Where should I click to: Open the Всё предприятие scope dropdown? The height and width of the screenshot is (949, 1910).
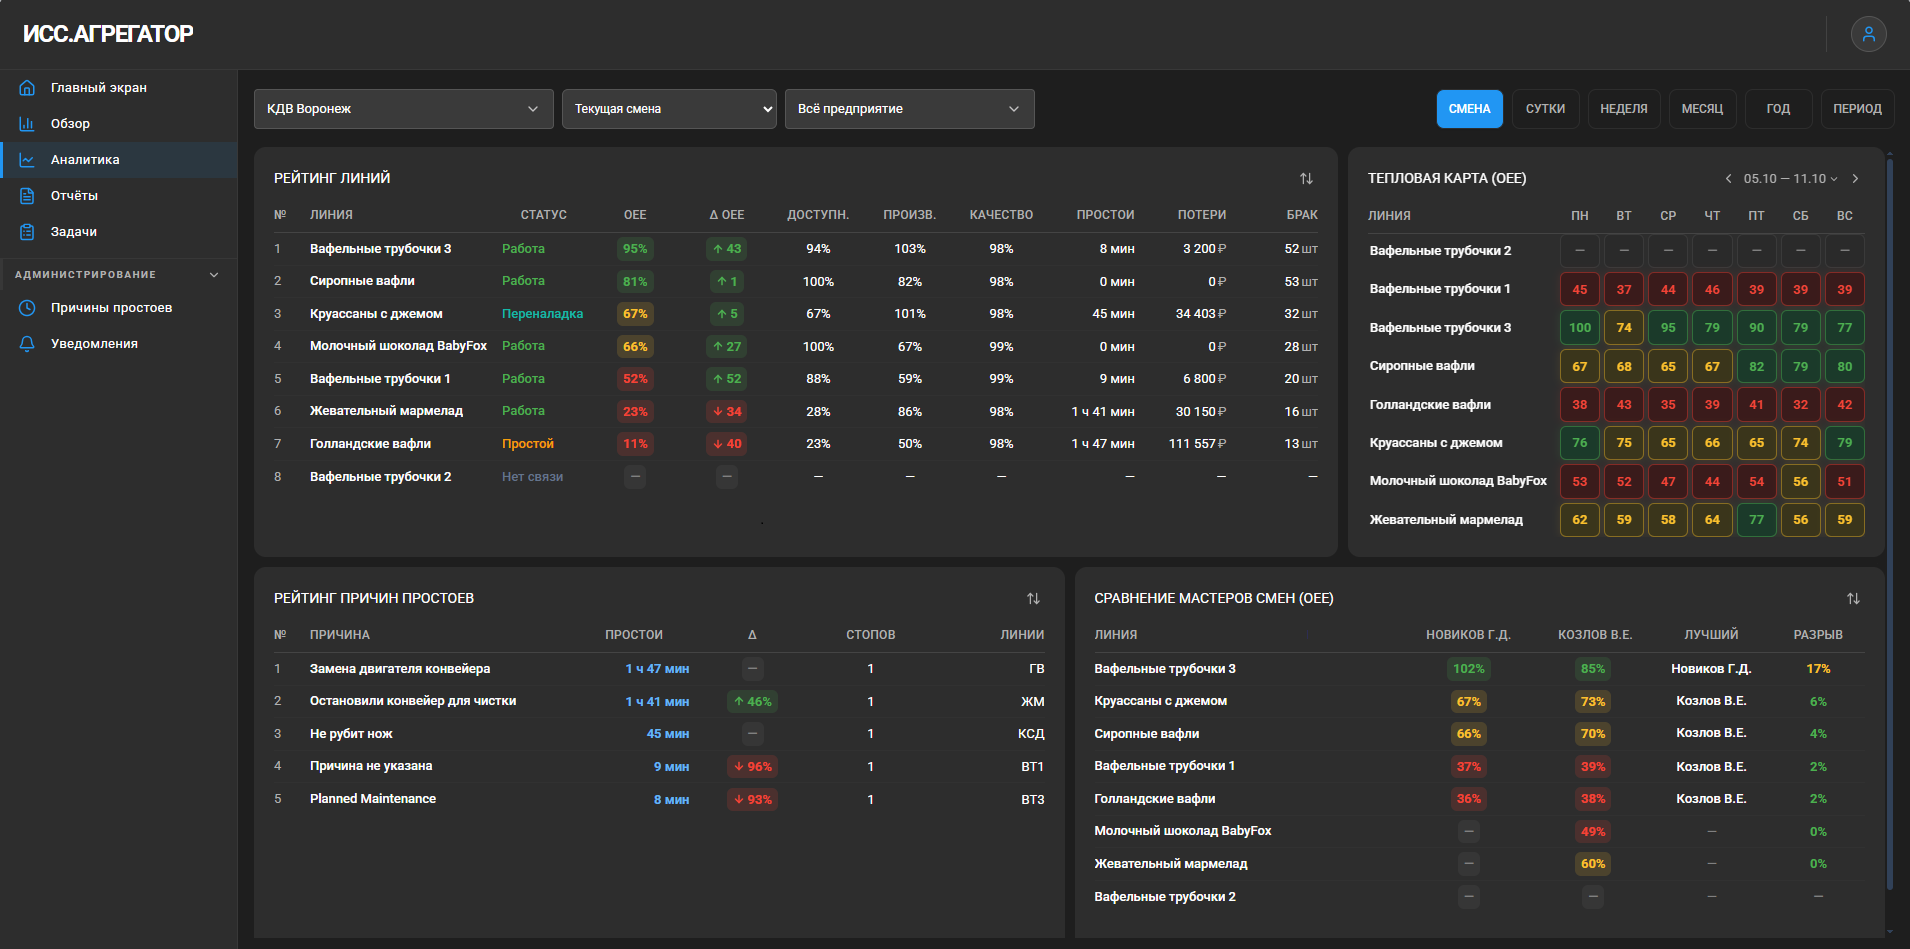(x=910, y=109)
